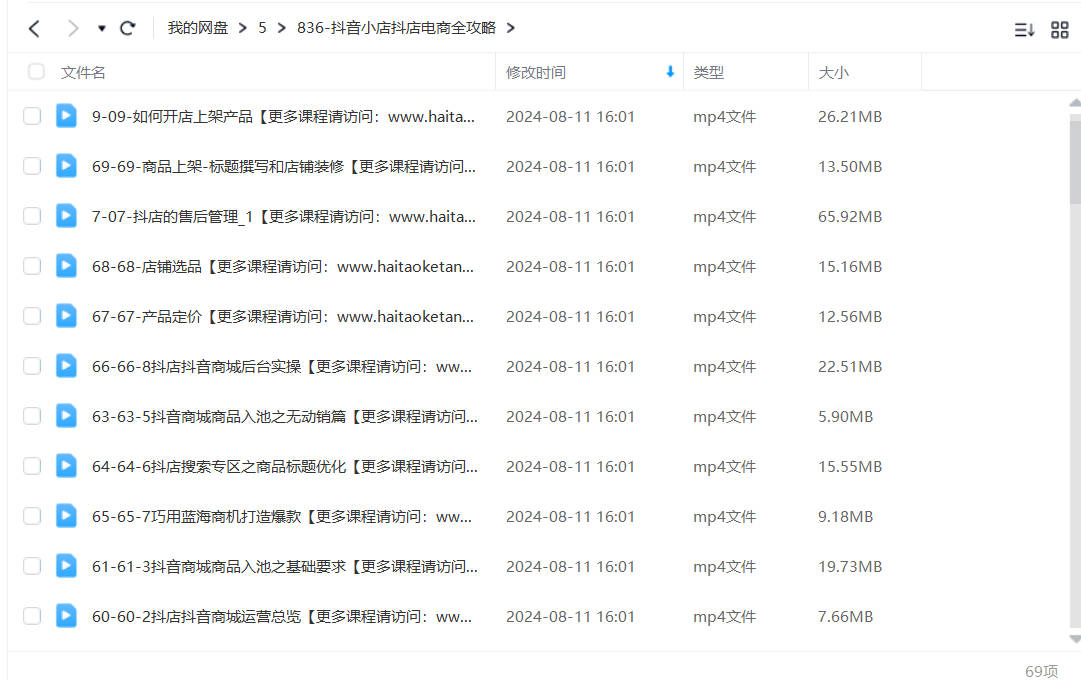This screenshot has width=1081, height=680.
Task: Check the box for 65-65-7巧用蓝海商机打造爆款
Action: click(32, 516)
